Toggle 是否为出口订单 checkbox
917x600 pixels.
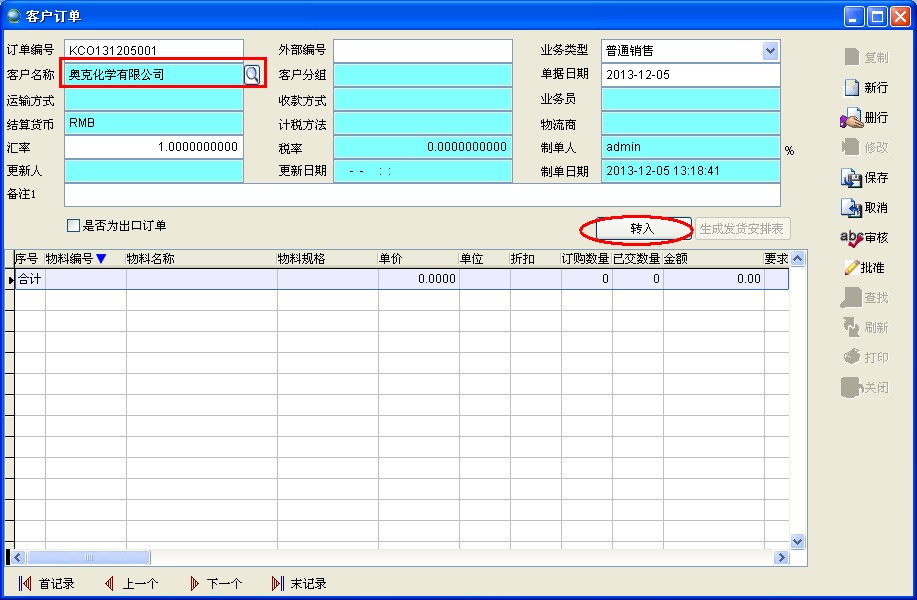(x=73, y=226)
